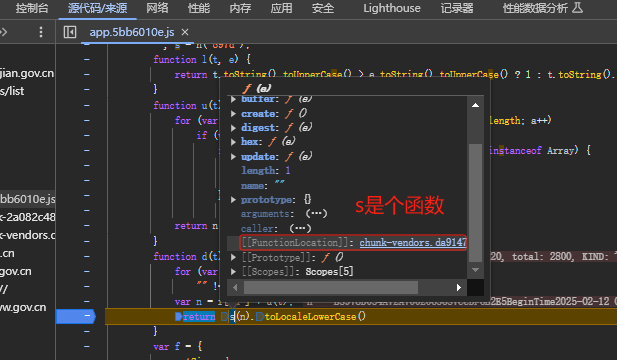Open the 性能 (Performance) tab
617x360 pixels.
pyautogui.click(x=199, y=8)
